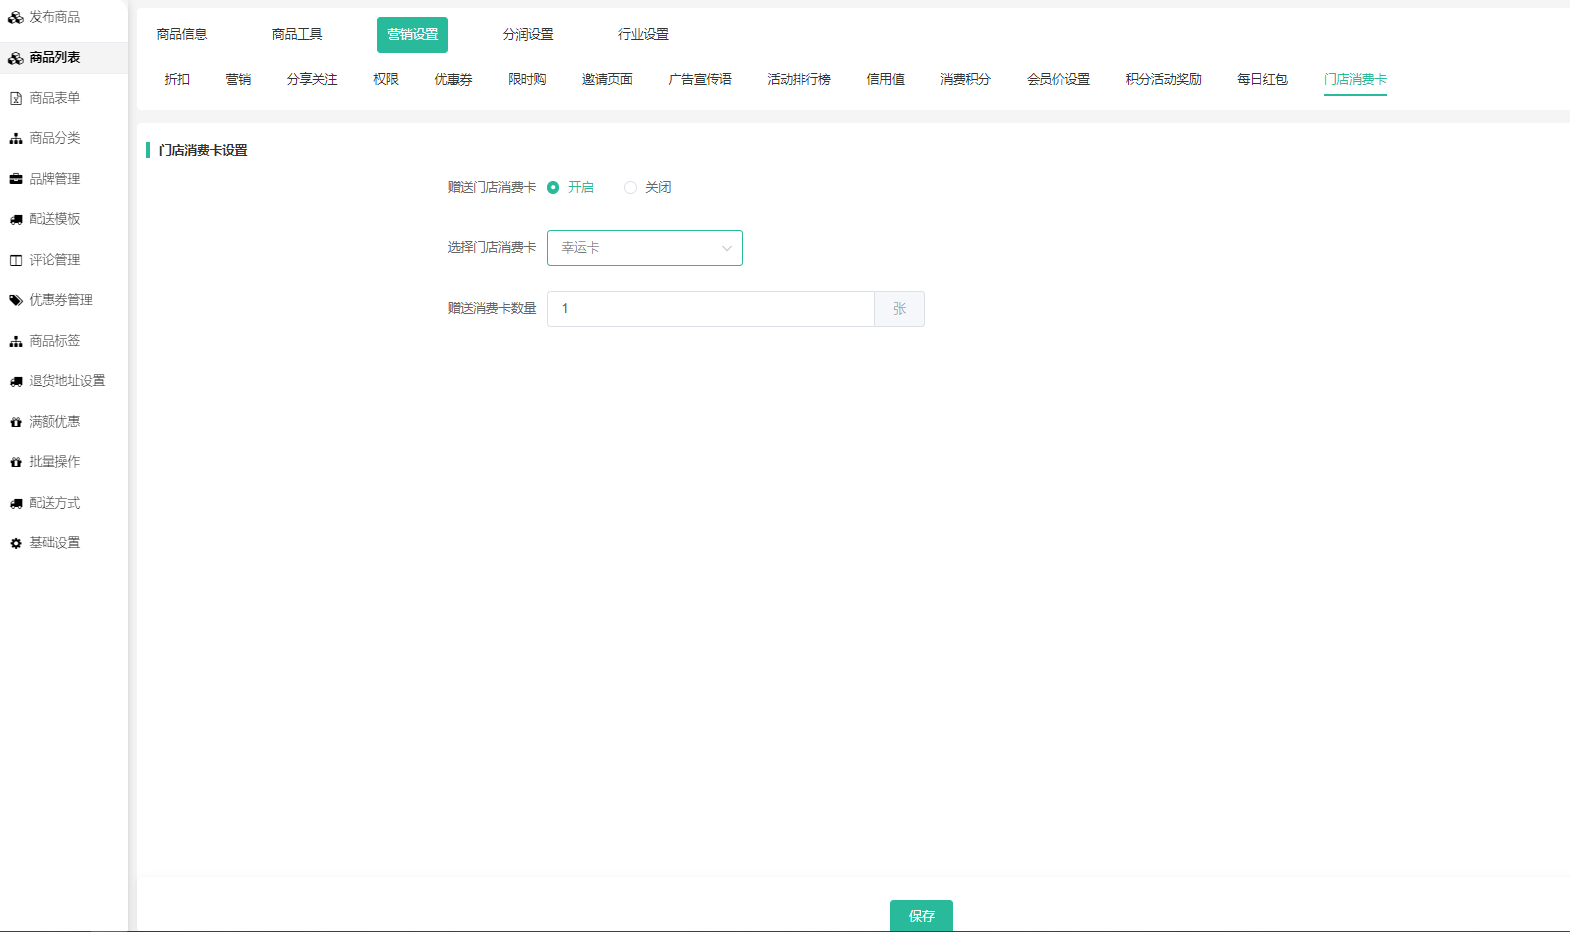Switch to the 每日红包 sub-tab
1570x932 pixels.
point(1262,79)
